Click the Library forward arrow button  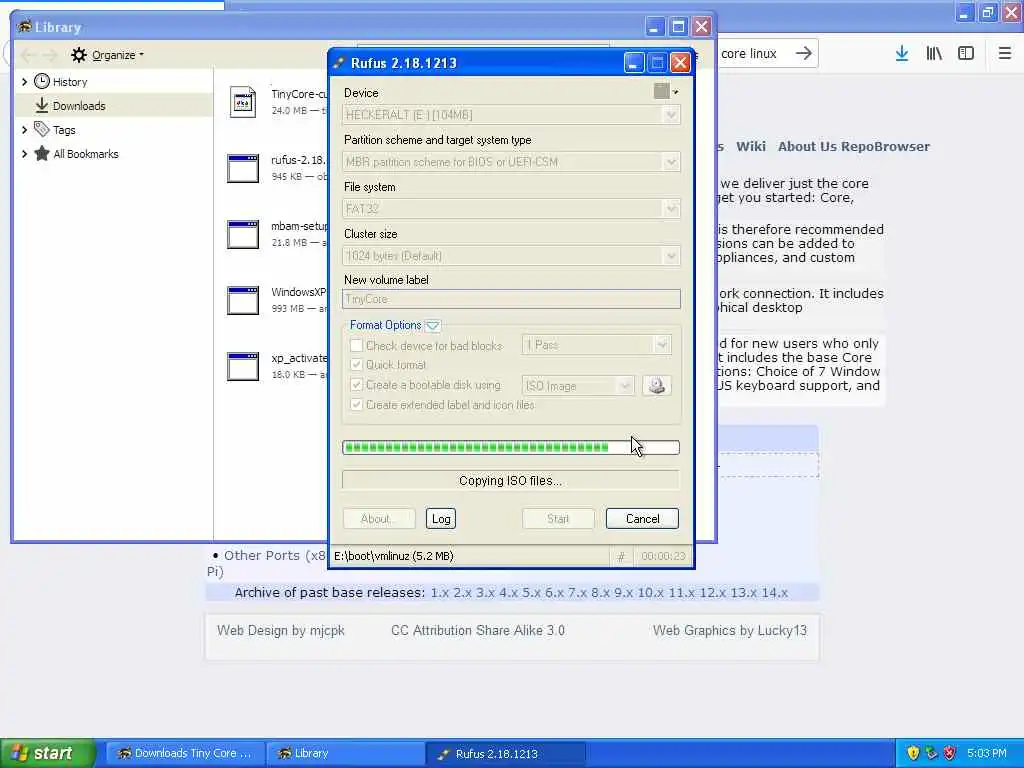tap(51, 55)
